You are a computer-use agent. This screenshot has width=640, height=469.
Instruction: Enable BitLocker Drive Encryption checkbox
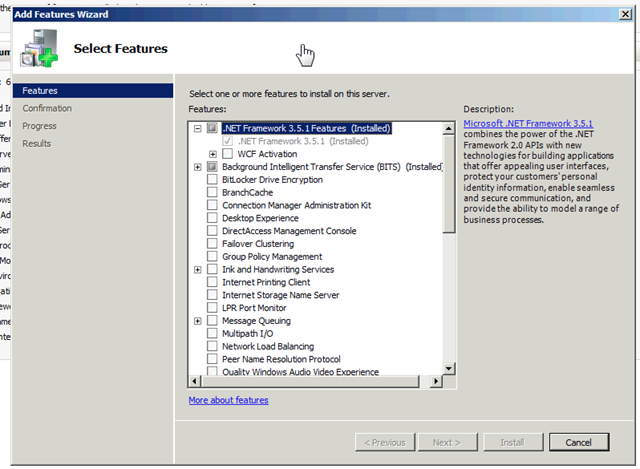pos(212,180)
